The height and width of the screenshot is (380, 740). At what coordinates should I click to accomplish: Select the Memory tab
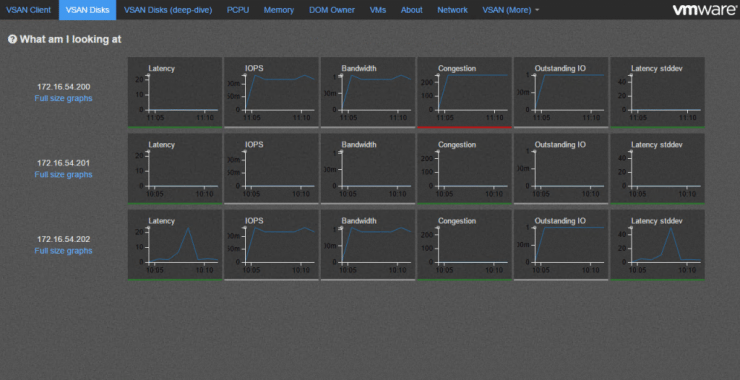(279, 10)
